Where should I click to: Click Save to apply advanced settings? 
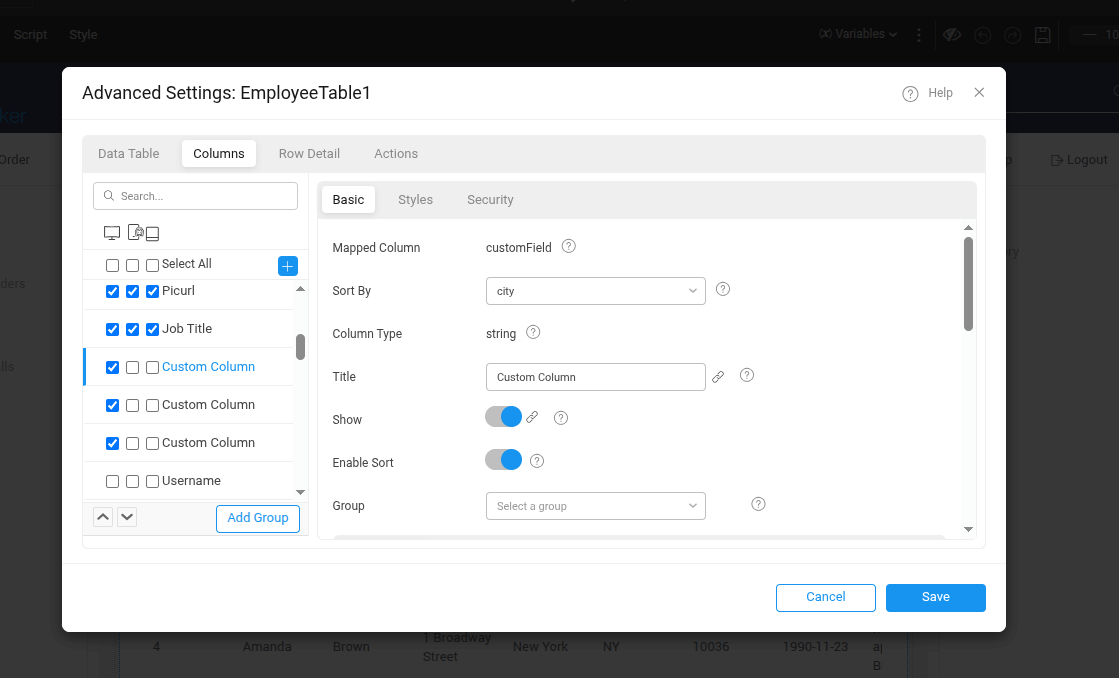(x=935, y=596)
